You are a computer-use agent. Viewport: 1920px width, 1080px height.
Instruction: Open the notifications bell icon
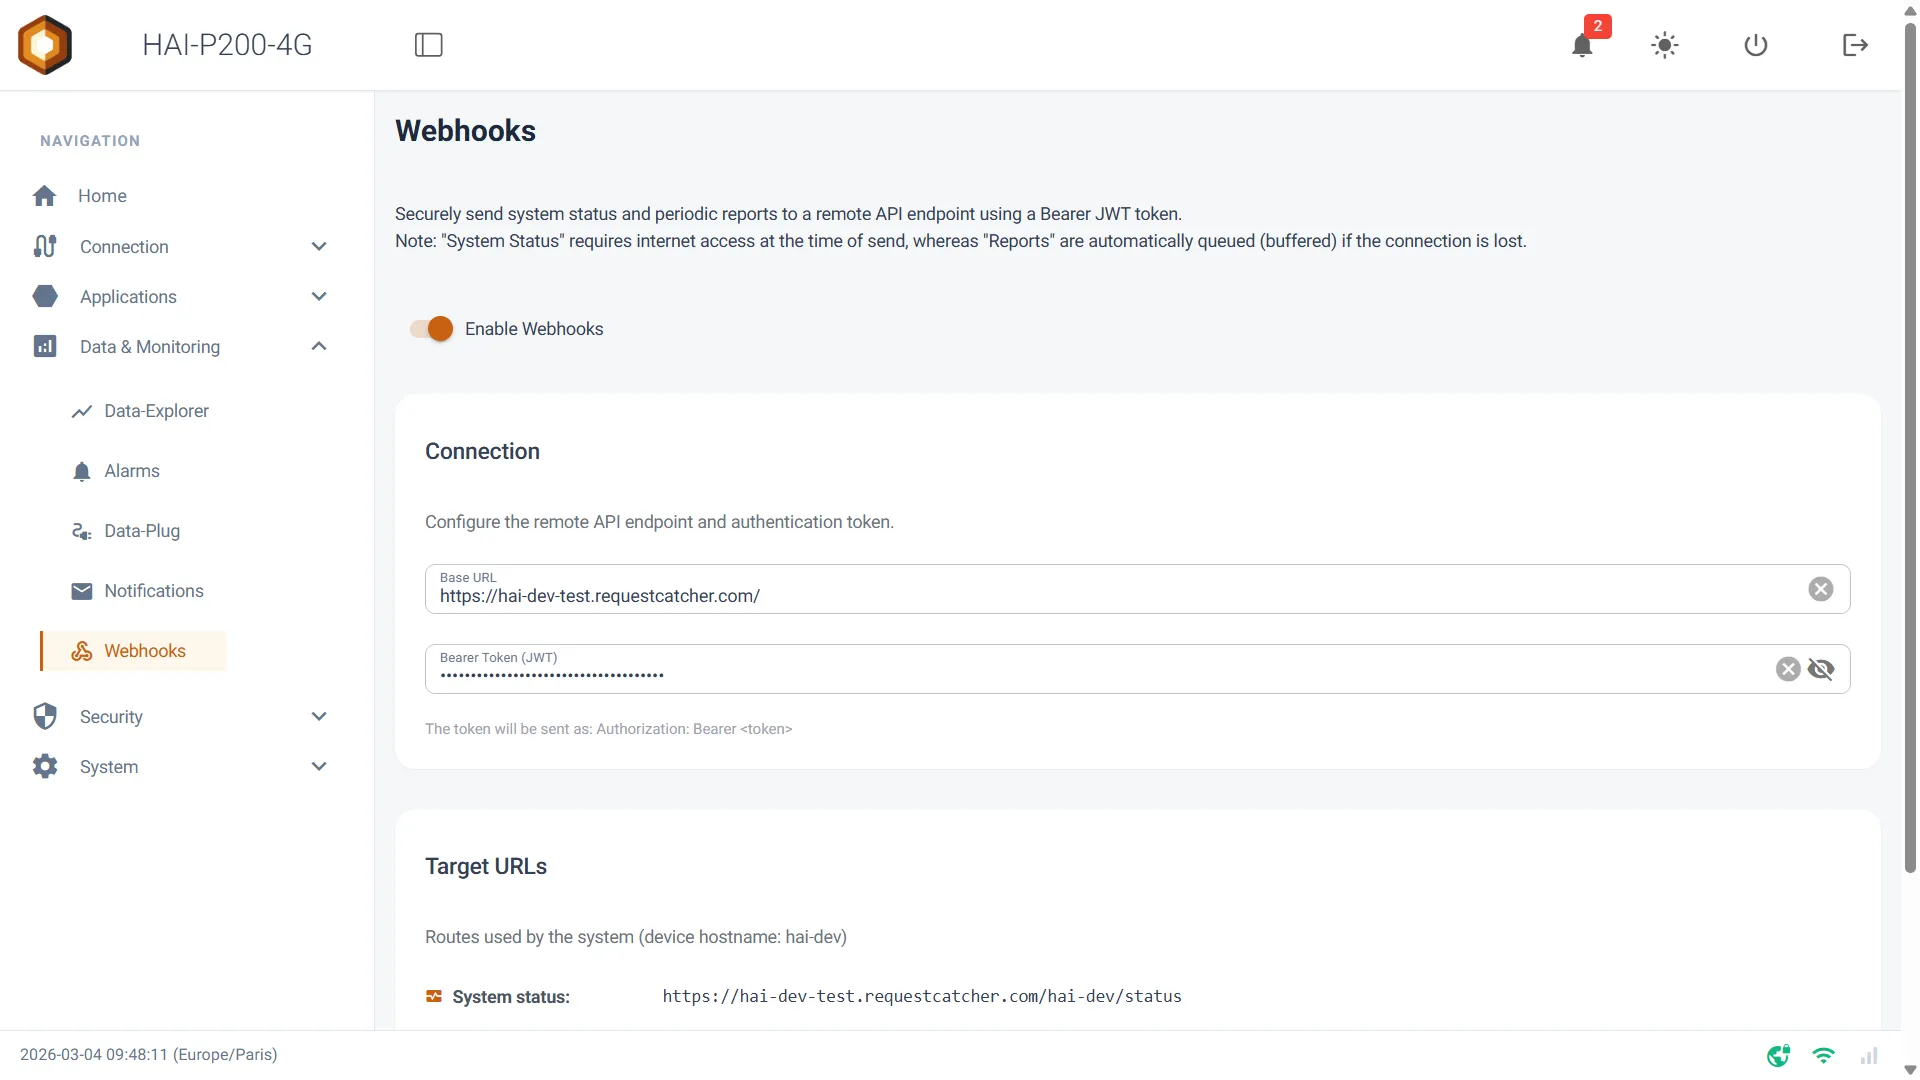click(x=1582, y=45)
